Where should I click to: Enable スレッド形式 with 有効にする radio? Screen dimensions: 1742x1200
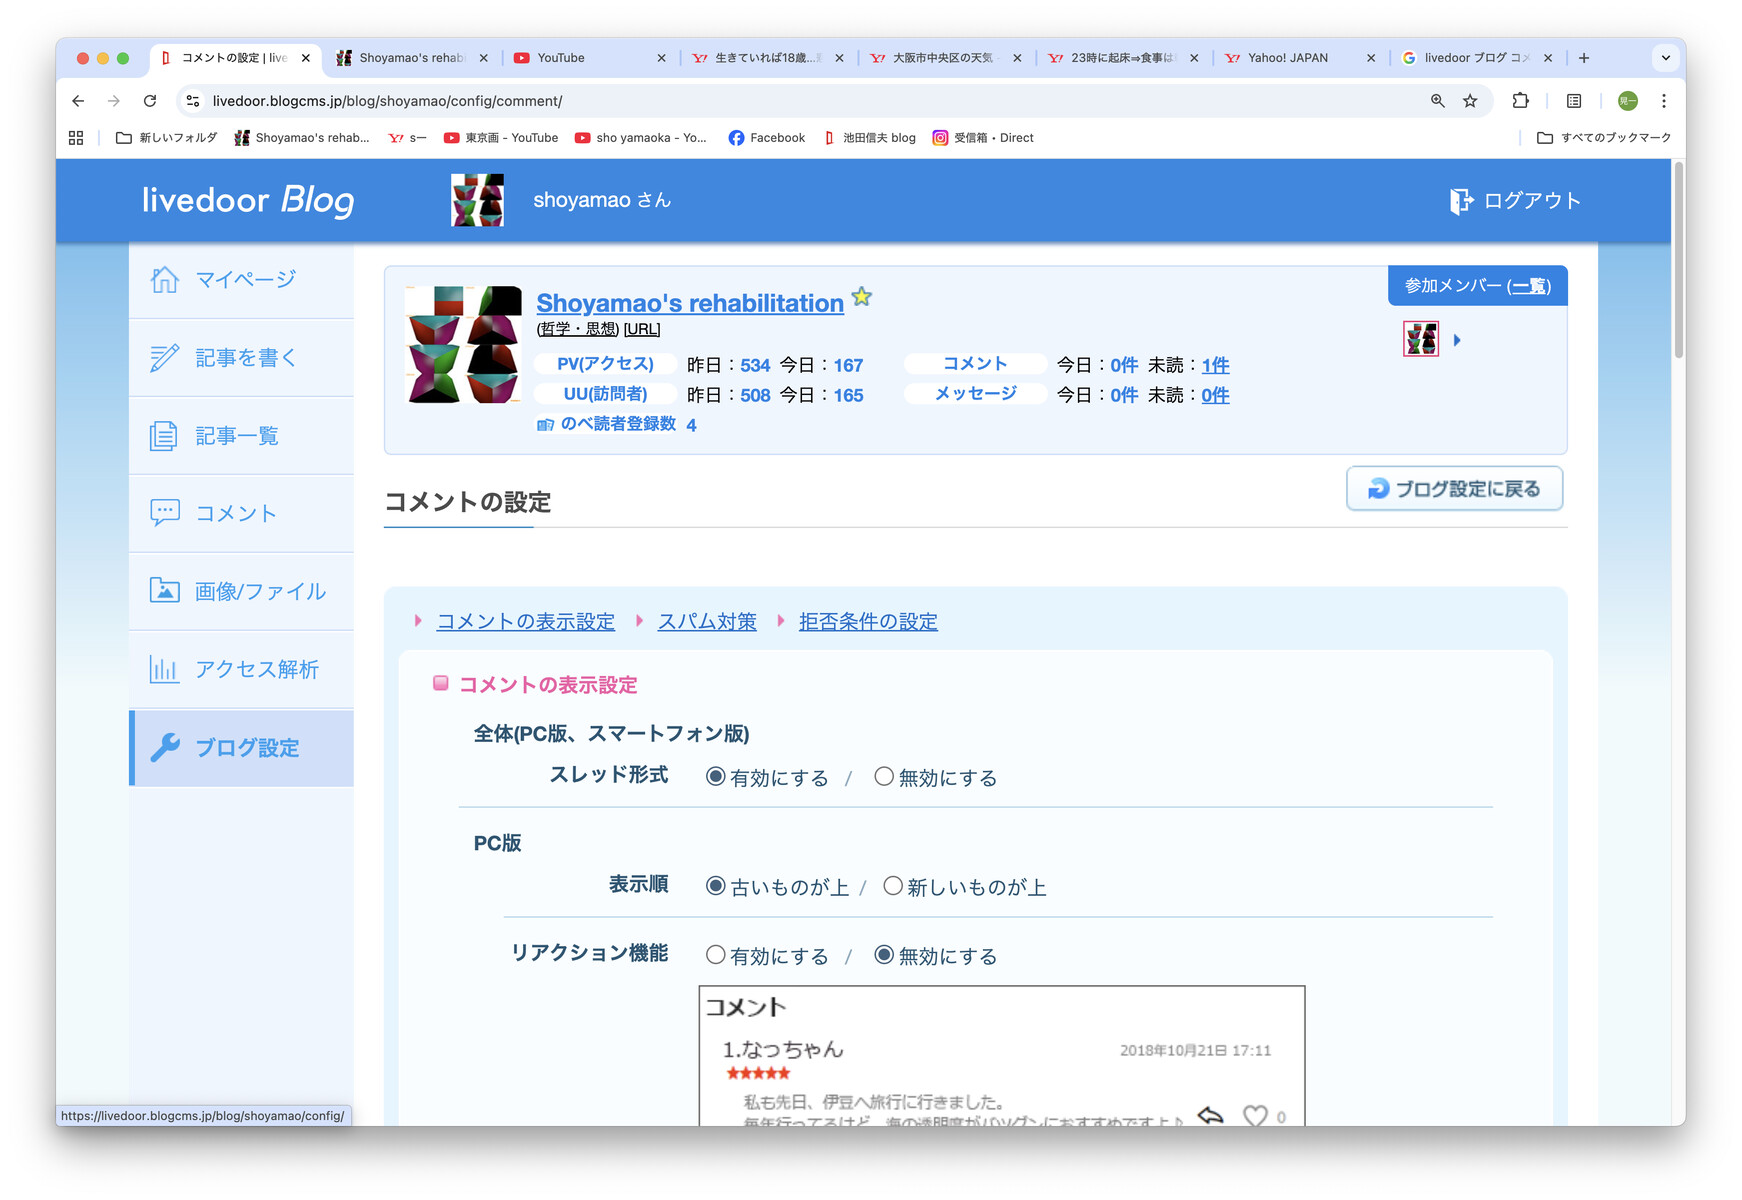715,777
